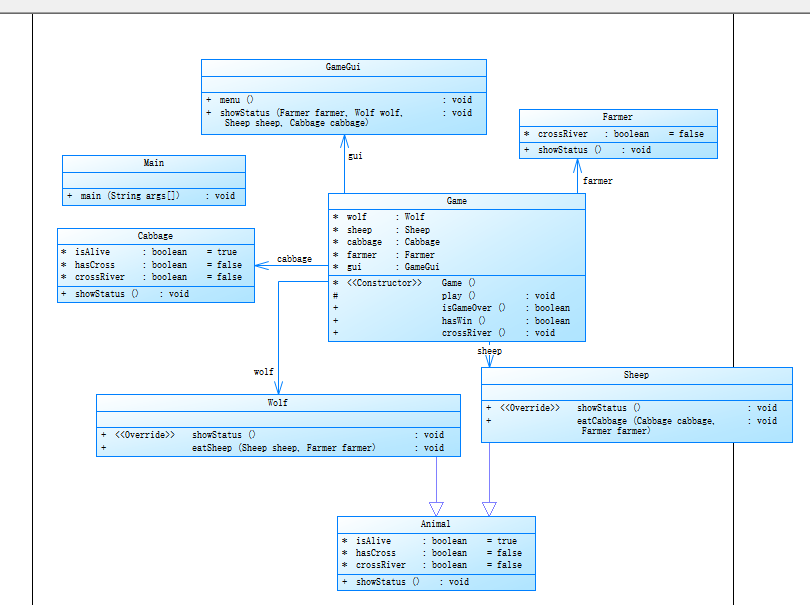Click isAlive attribute in Animal class
The height and width of the screenshot is (605, 810).
[x=429, y=541]
